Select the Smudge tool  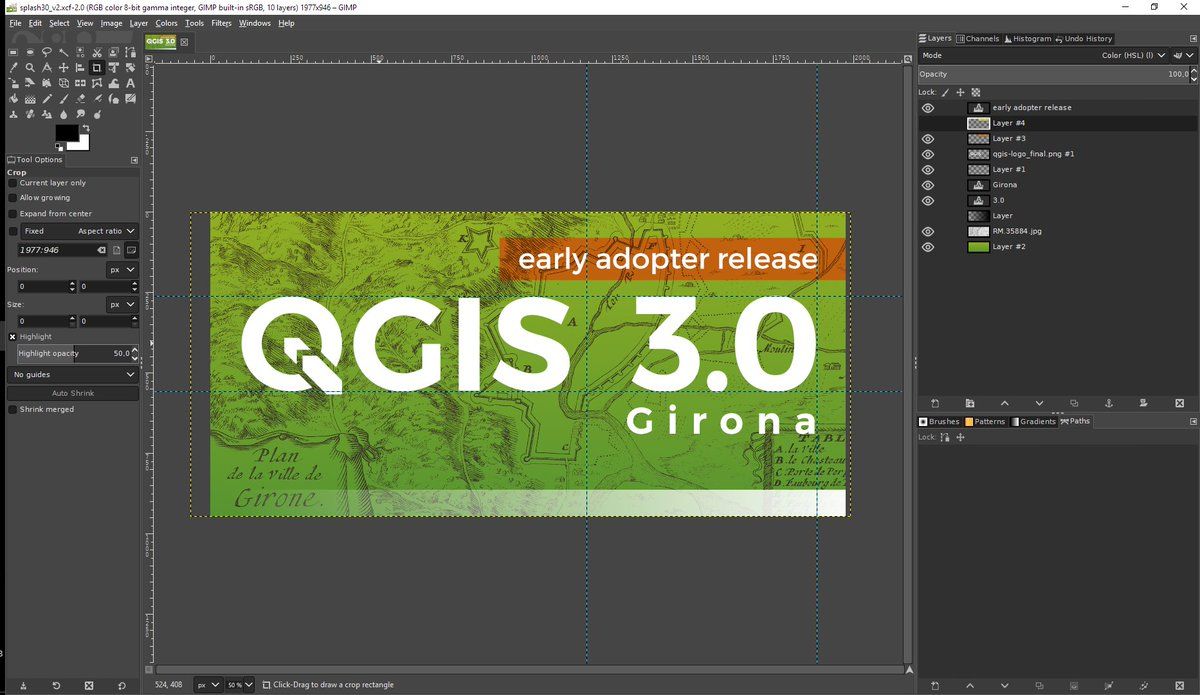pyautogui.click(x=80, y=114)
